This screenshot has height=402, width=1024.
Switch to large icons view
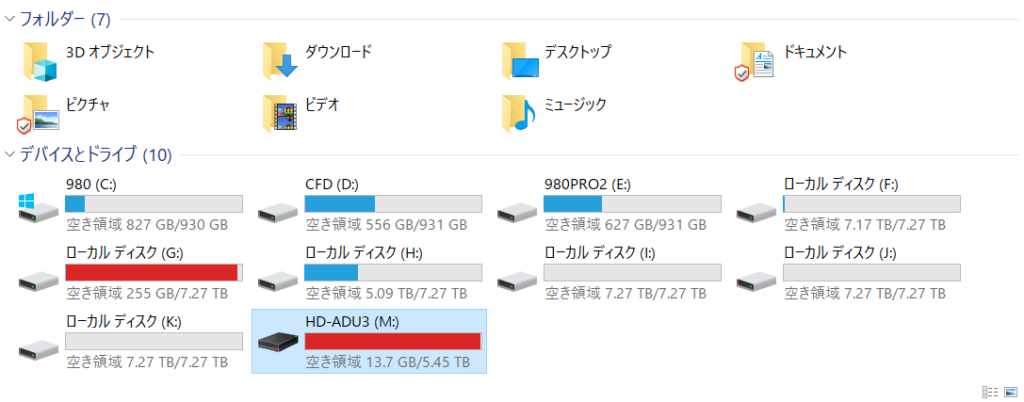coord(1010,392)
